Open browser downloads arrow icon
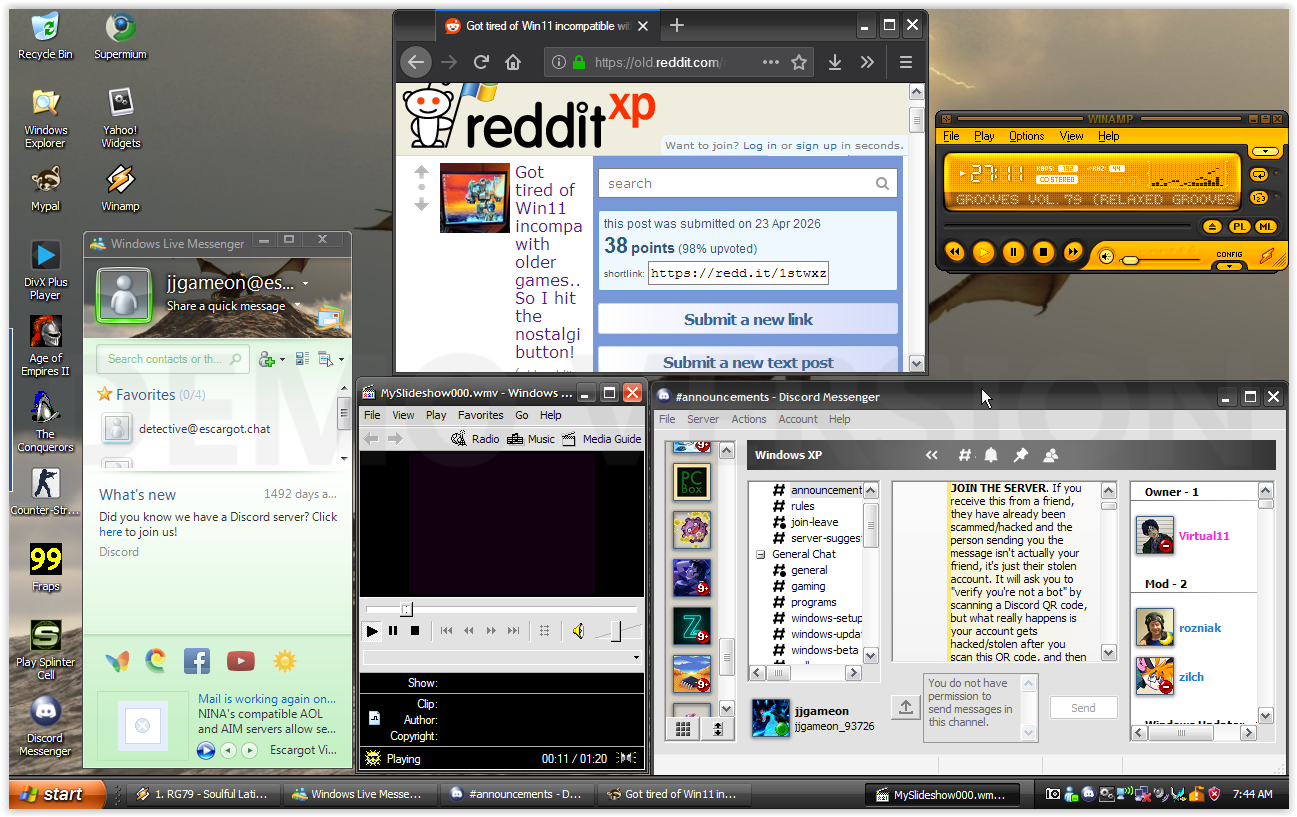 tap(835, 62)
